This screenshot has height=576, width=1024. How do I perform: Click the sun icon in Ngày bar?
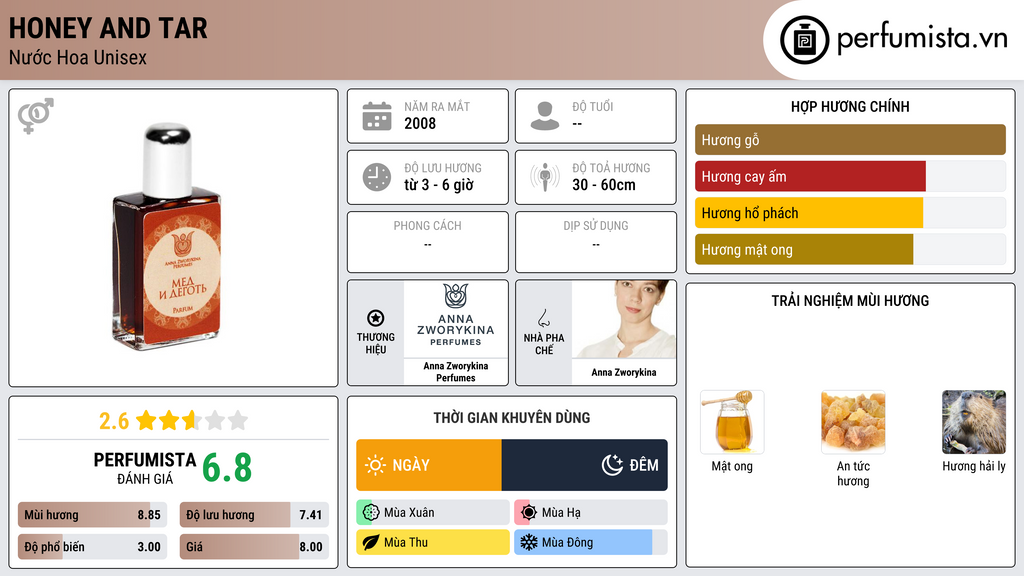click(x=375, y=465)
